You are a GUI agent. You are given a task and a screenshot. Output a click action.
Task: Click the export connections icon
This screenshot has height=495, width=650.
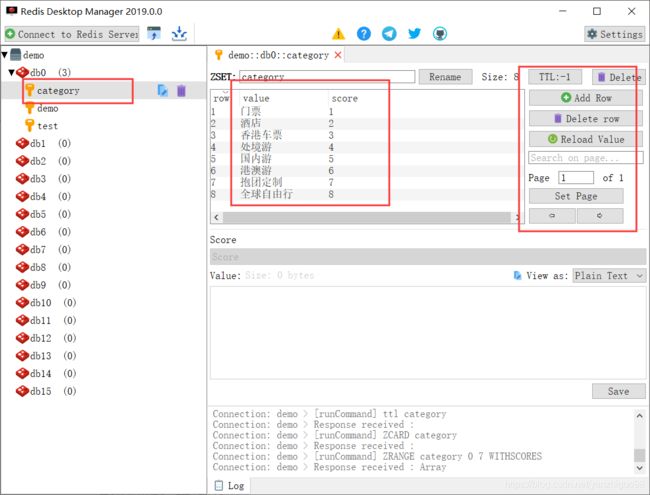(179, 34)
